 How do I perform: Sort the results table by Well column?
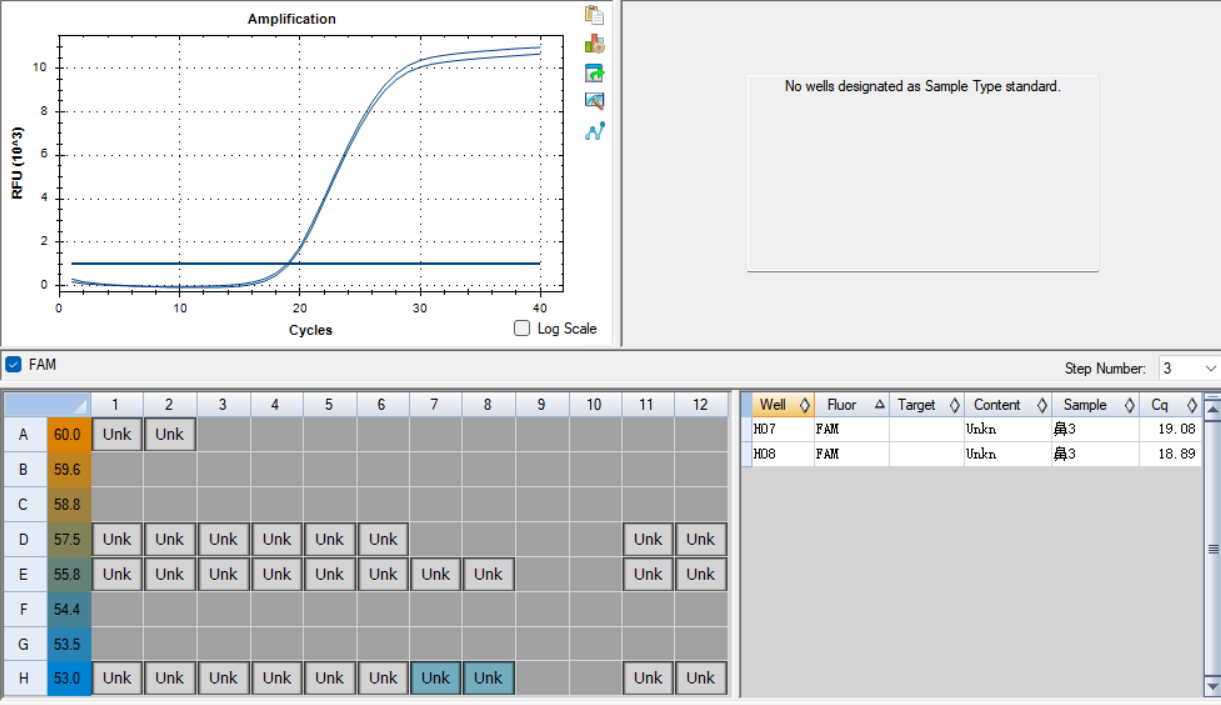tap(783, 405)
